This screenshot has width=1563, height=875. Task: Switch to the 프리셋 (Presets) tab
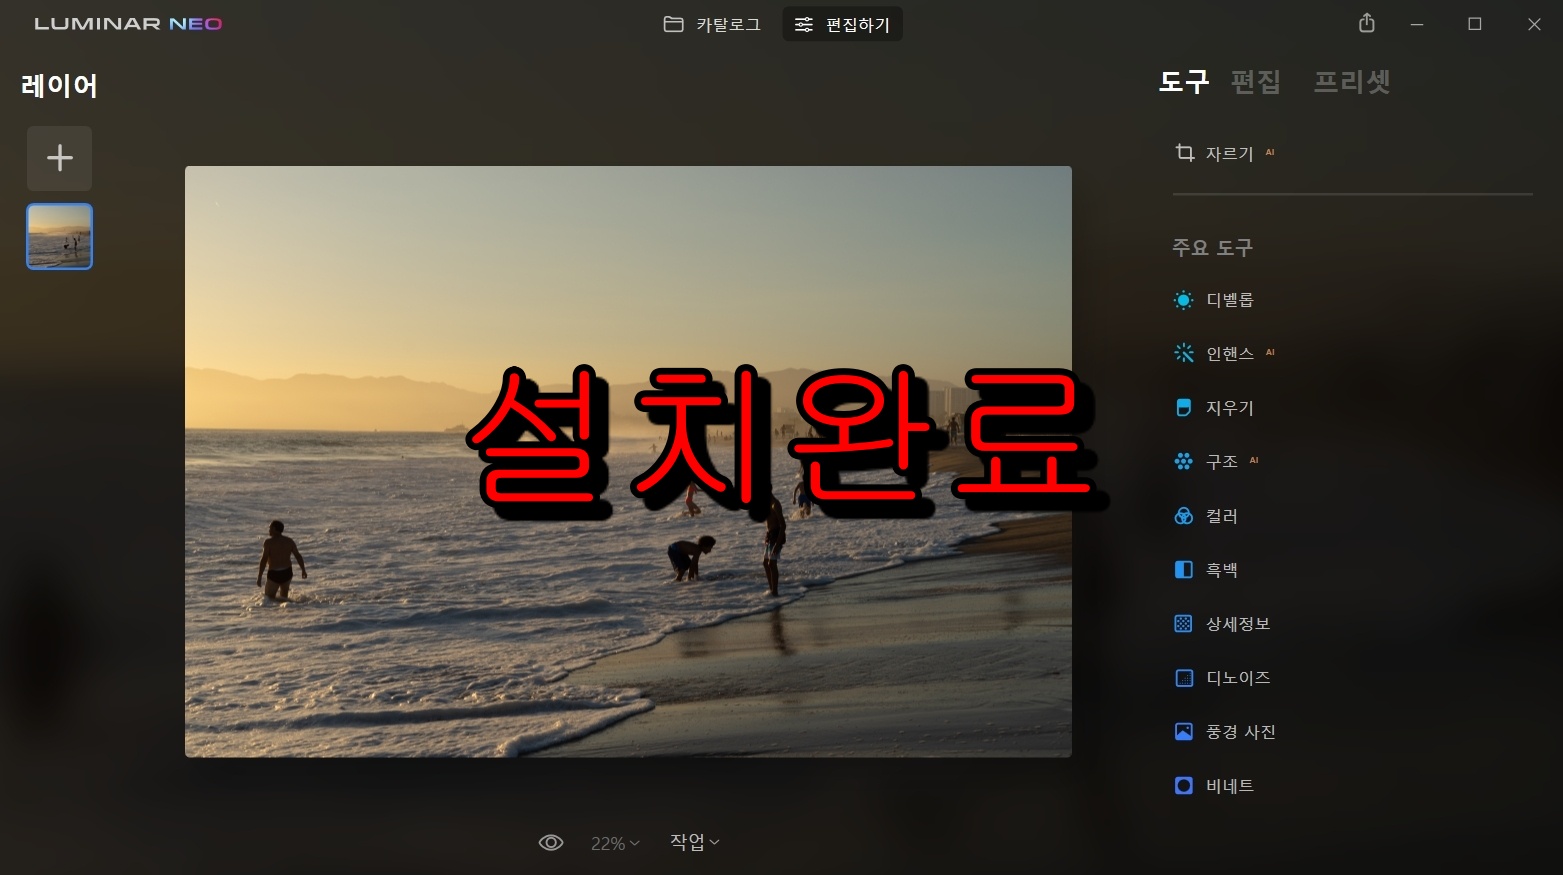coord(1352,82)
